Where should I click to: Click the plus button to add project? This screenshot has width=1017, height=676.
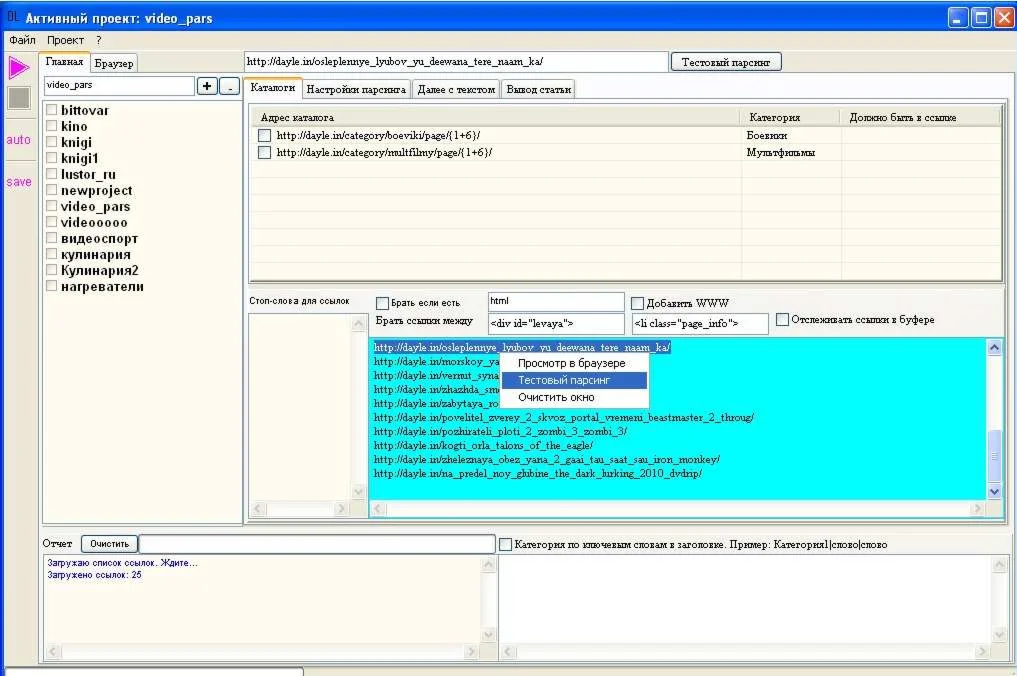coord(207,86)
